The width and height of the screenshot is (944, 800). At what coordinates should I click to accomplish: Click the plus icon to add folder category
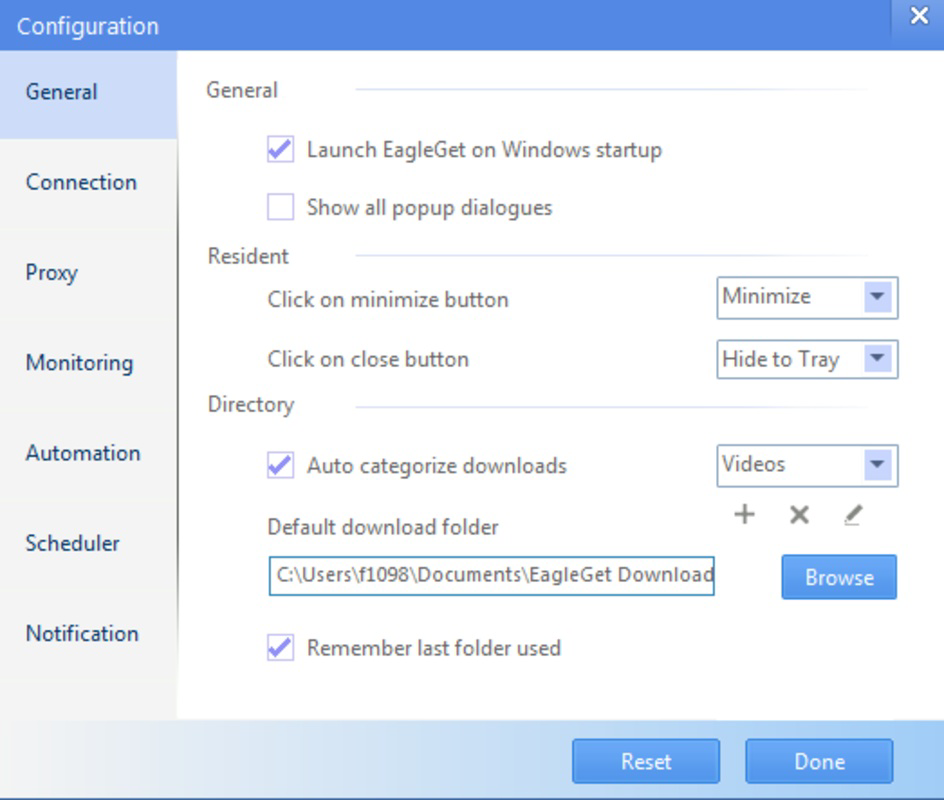click(745, 514)
